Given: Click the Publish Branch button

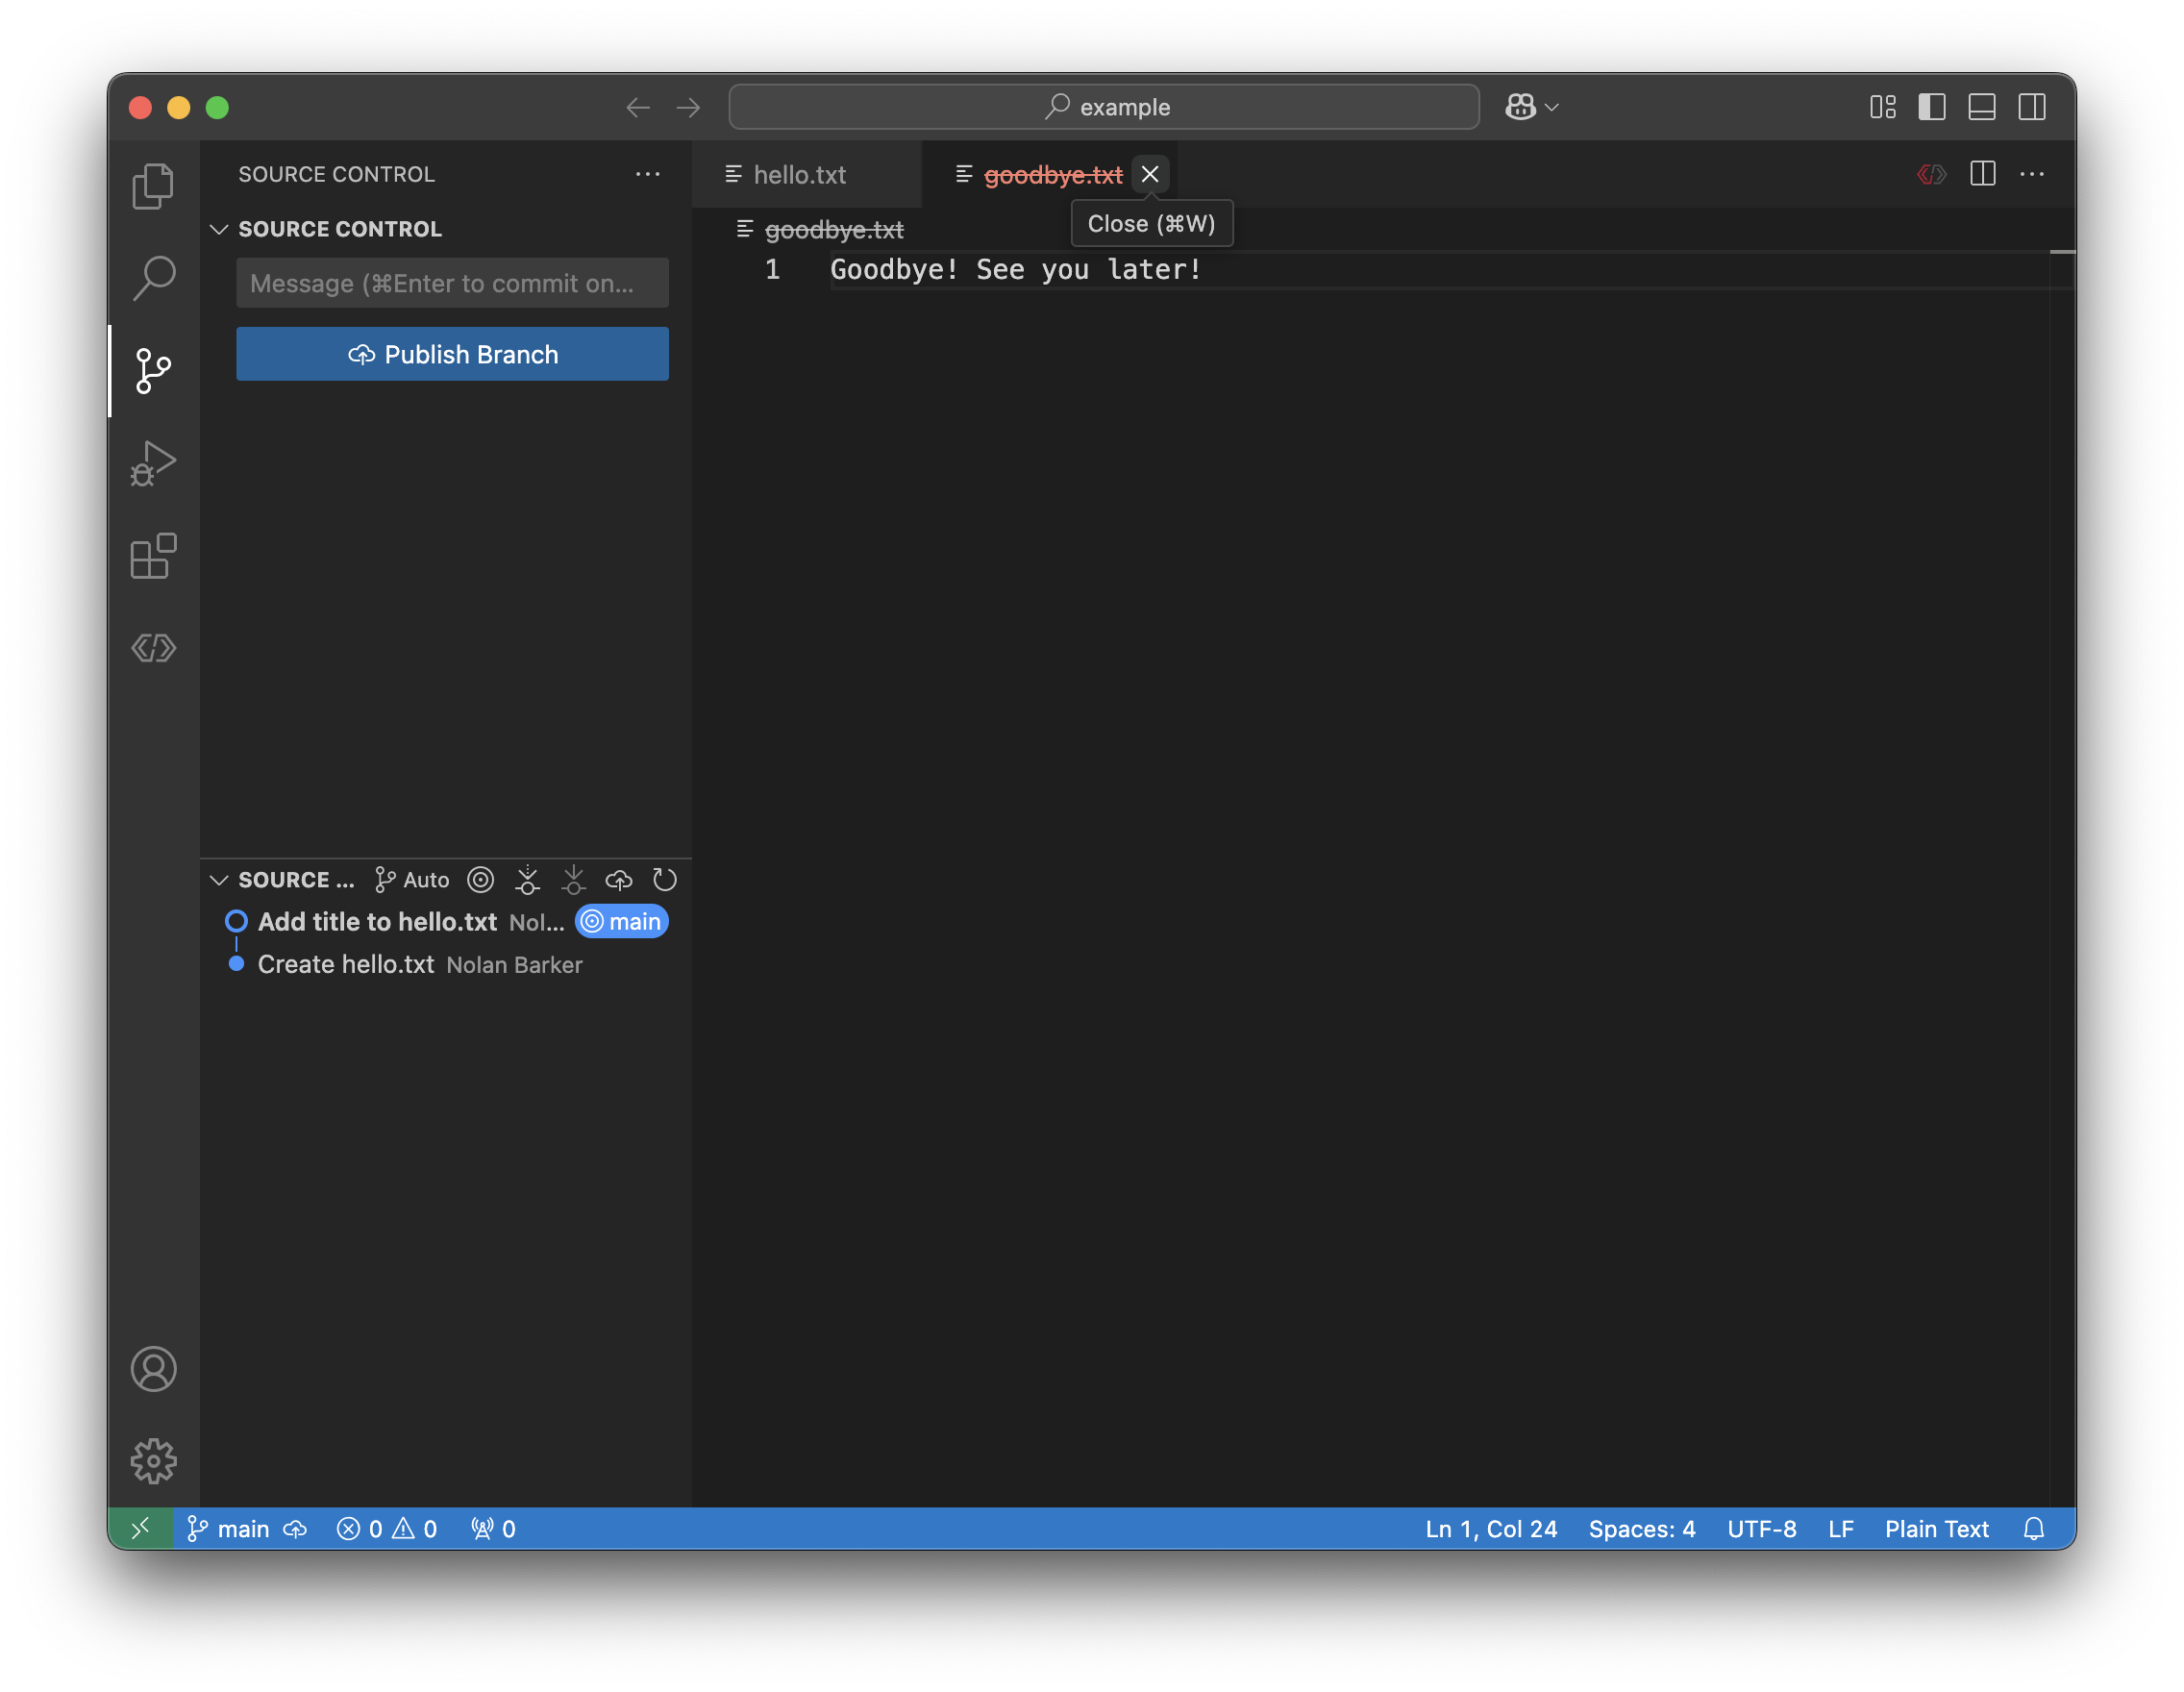Looking at the screenshot, I should (452, 354).
